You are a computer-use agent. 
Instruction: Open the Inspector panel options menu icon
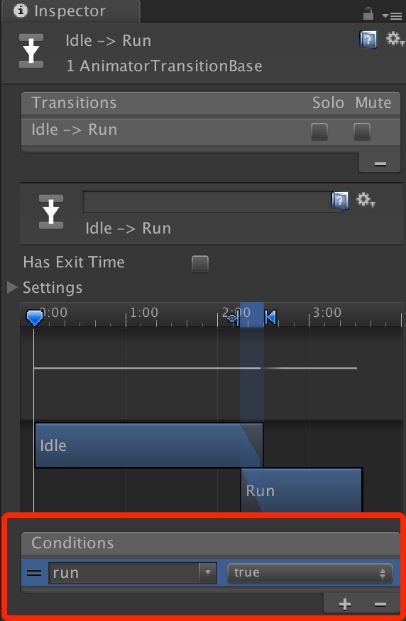[392, 16]
